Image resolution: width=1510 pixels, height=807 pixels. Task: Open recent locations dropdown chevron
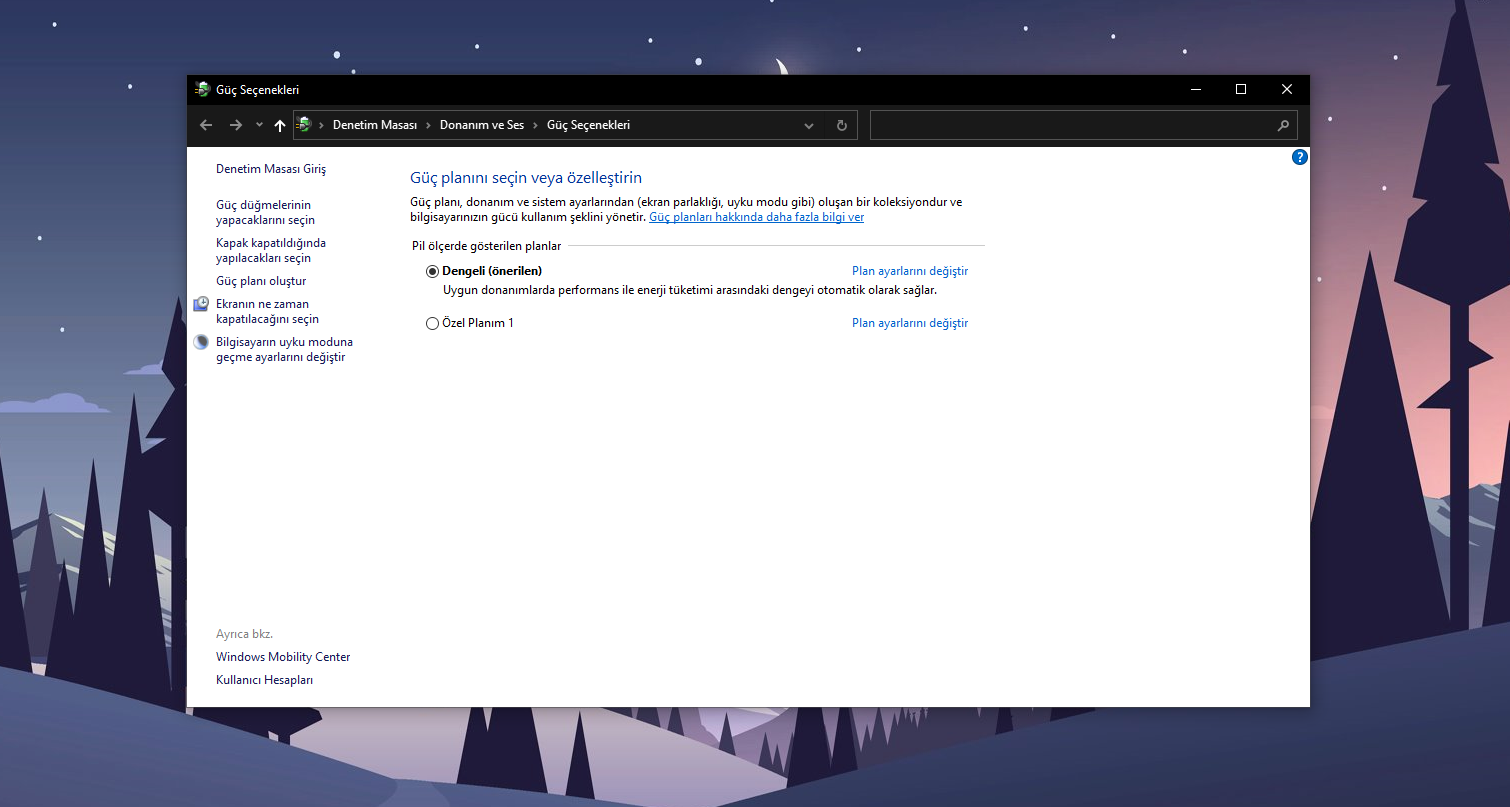[259, 125]
